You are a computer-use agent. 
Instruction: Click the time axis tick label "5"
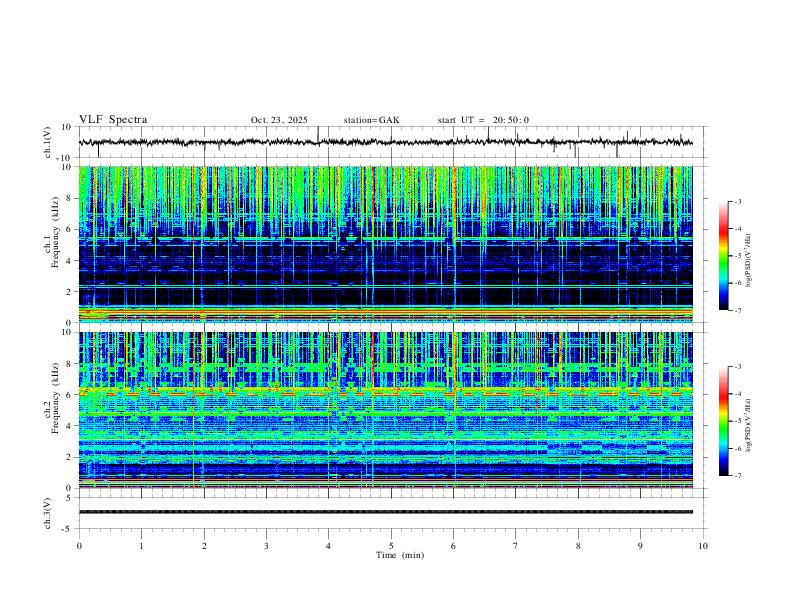(x=391, y=546)
